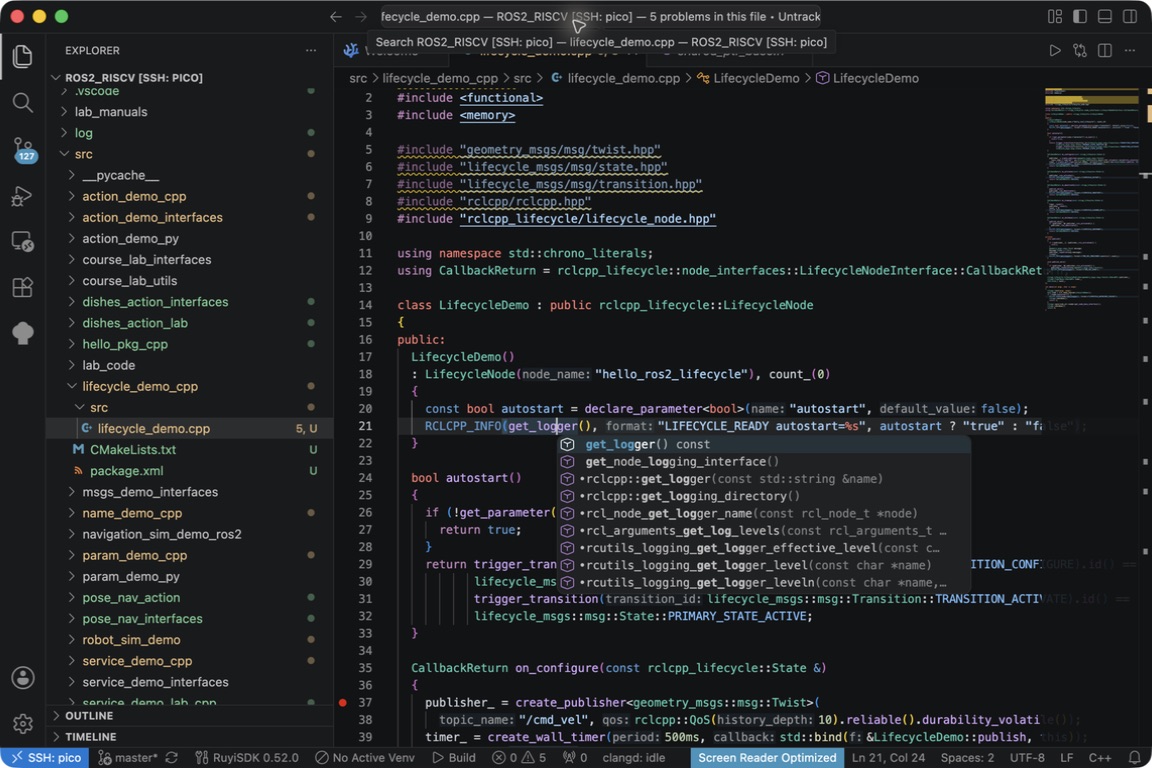The height and width of the screenshot is (768, 1152).
Task: Toggle secondary side bar visibility
Action: [1130, 16]
